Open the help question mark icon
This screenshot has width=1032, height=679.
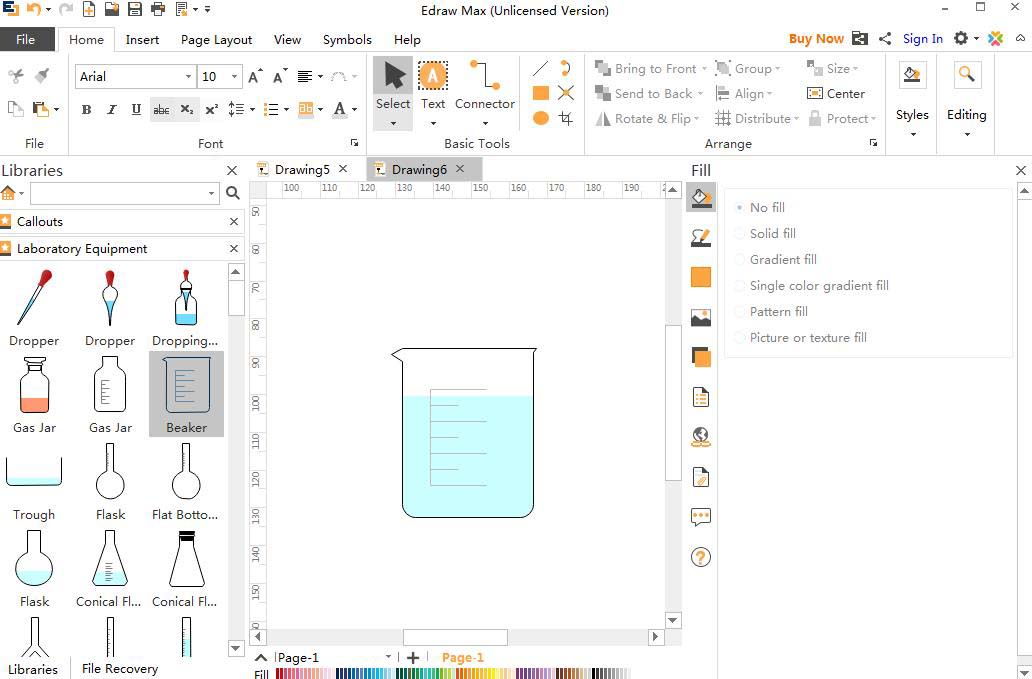(701, 557)
